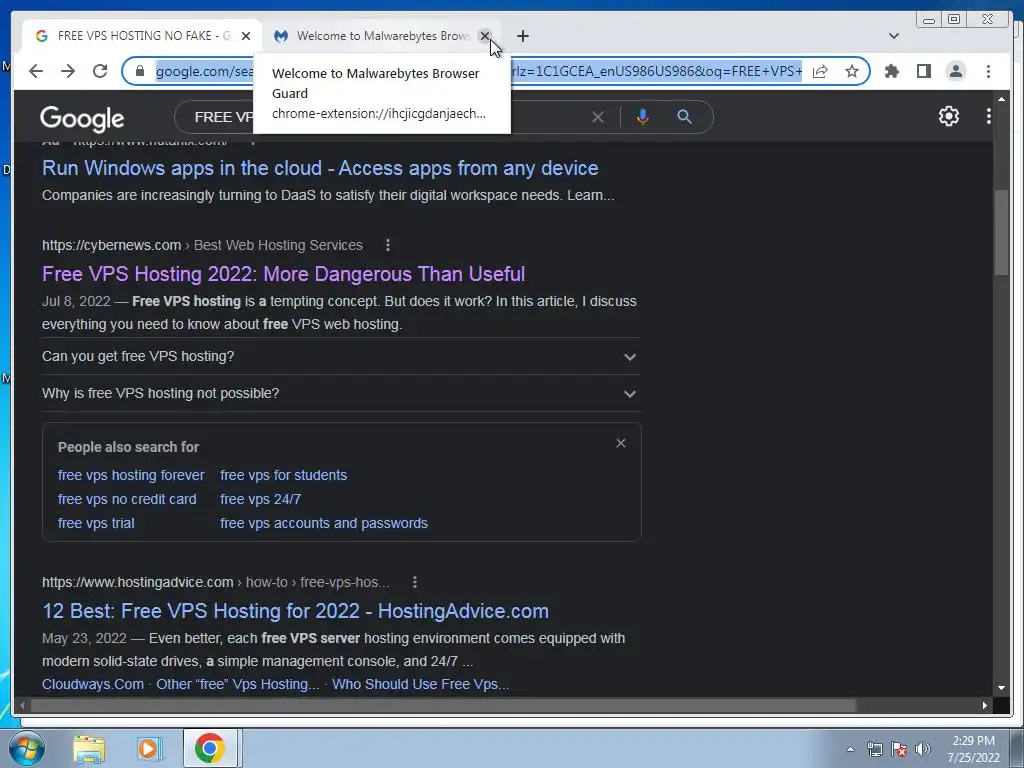1024x768 pixels.
Task: Open Windows Explorer from taskbar
Action: click(x=89, y=748)
